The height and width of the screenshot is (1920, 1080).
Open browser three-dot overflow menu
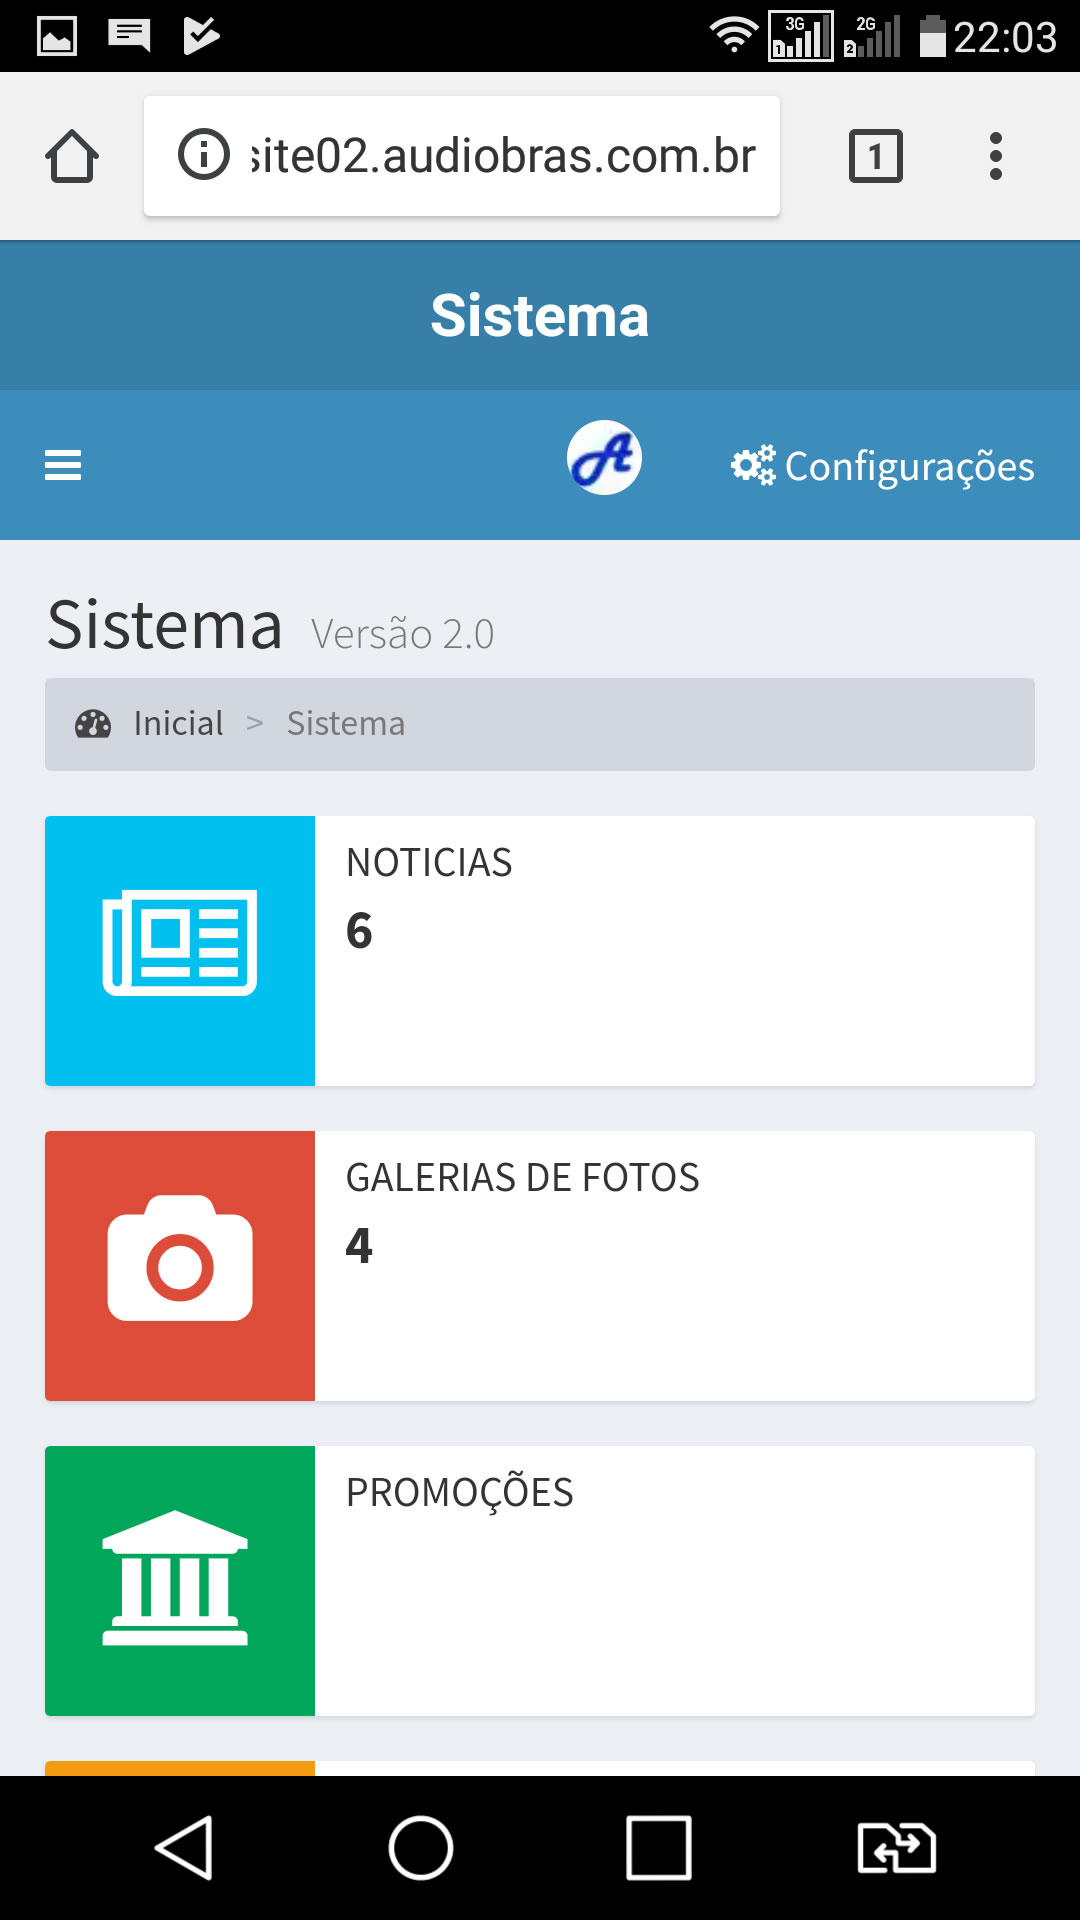point(995,156)
